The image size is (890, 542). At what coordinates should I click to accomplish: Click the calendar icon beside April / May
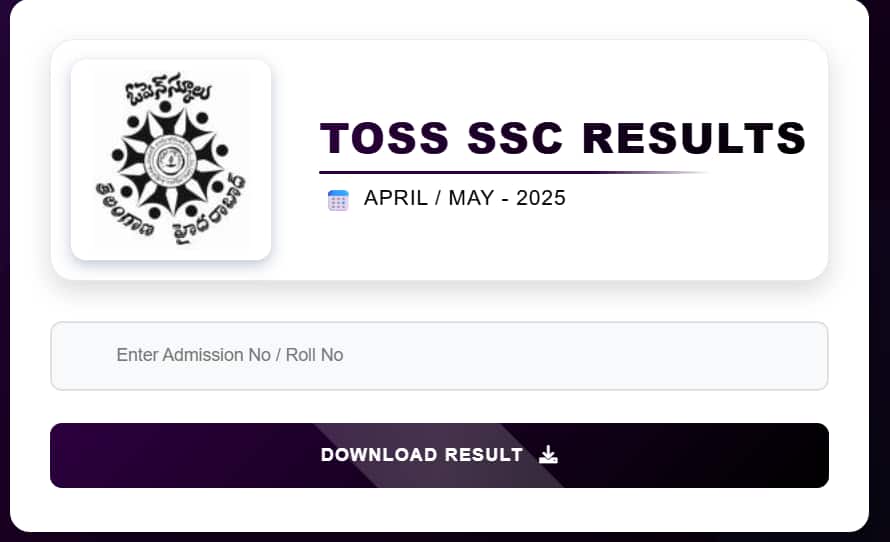[338, 200]
